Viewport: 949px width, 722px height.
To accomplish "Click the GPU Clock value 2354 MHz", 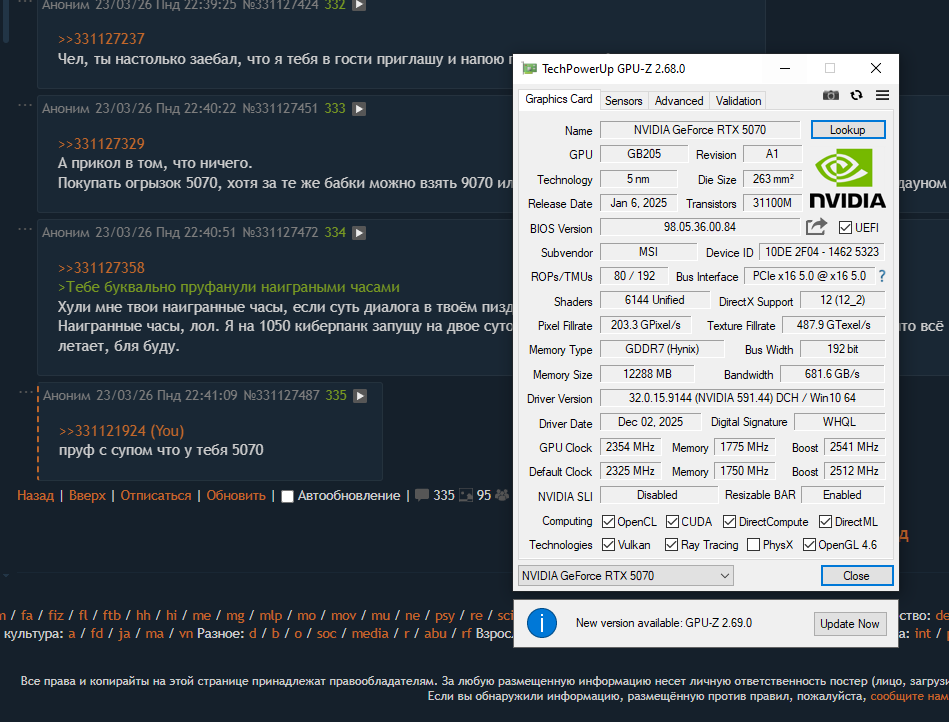I will 630,447.
